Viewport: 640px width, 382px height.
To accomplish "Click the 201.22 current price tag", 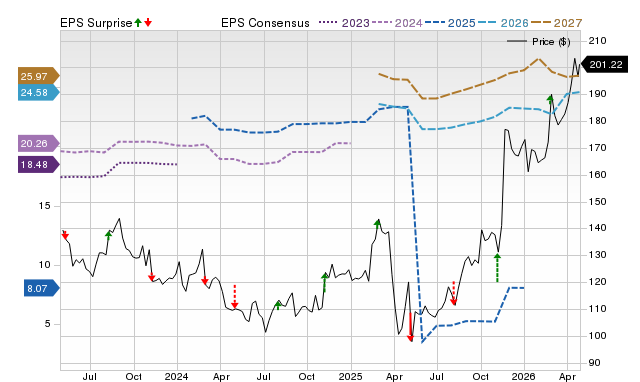I will click(604, 64).
